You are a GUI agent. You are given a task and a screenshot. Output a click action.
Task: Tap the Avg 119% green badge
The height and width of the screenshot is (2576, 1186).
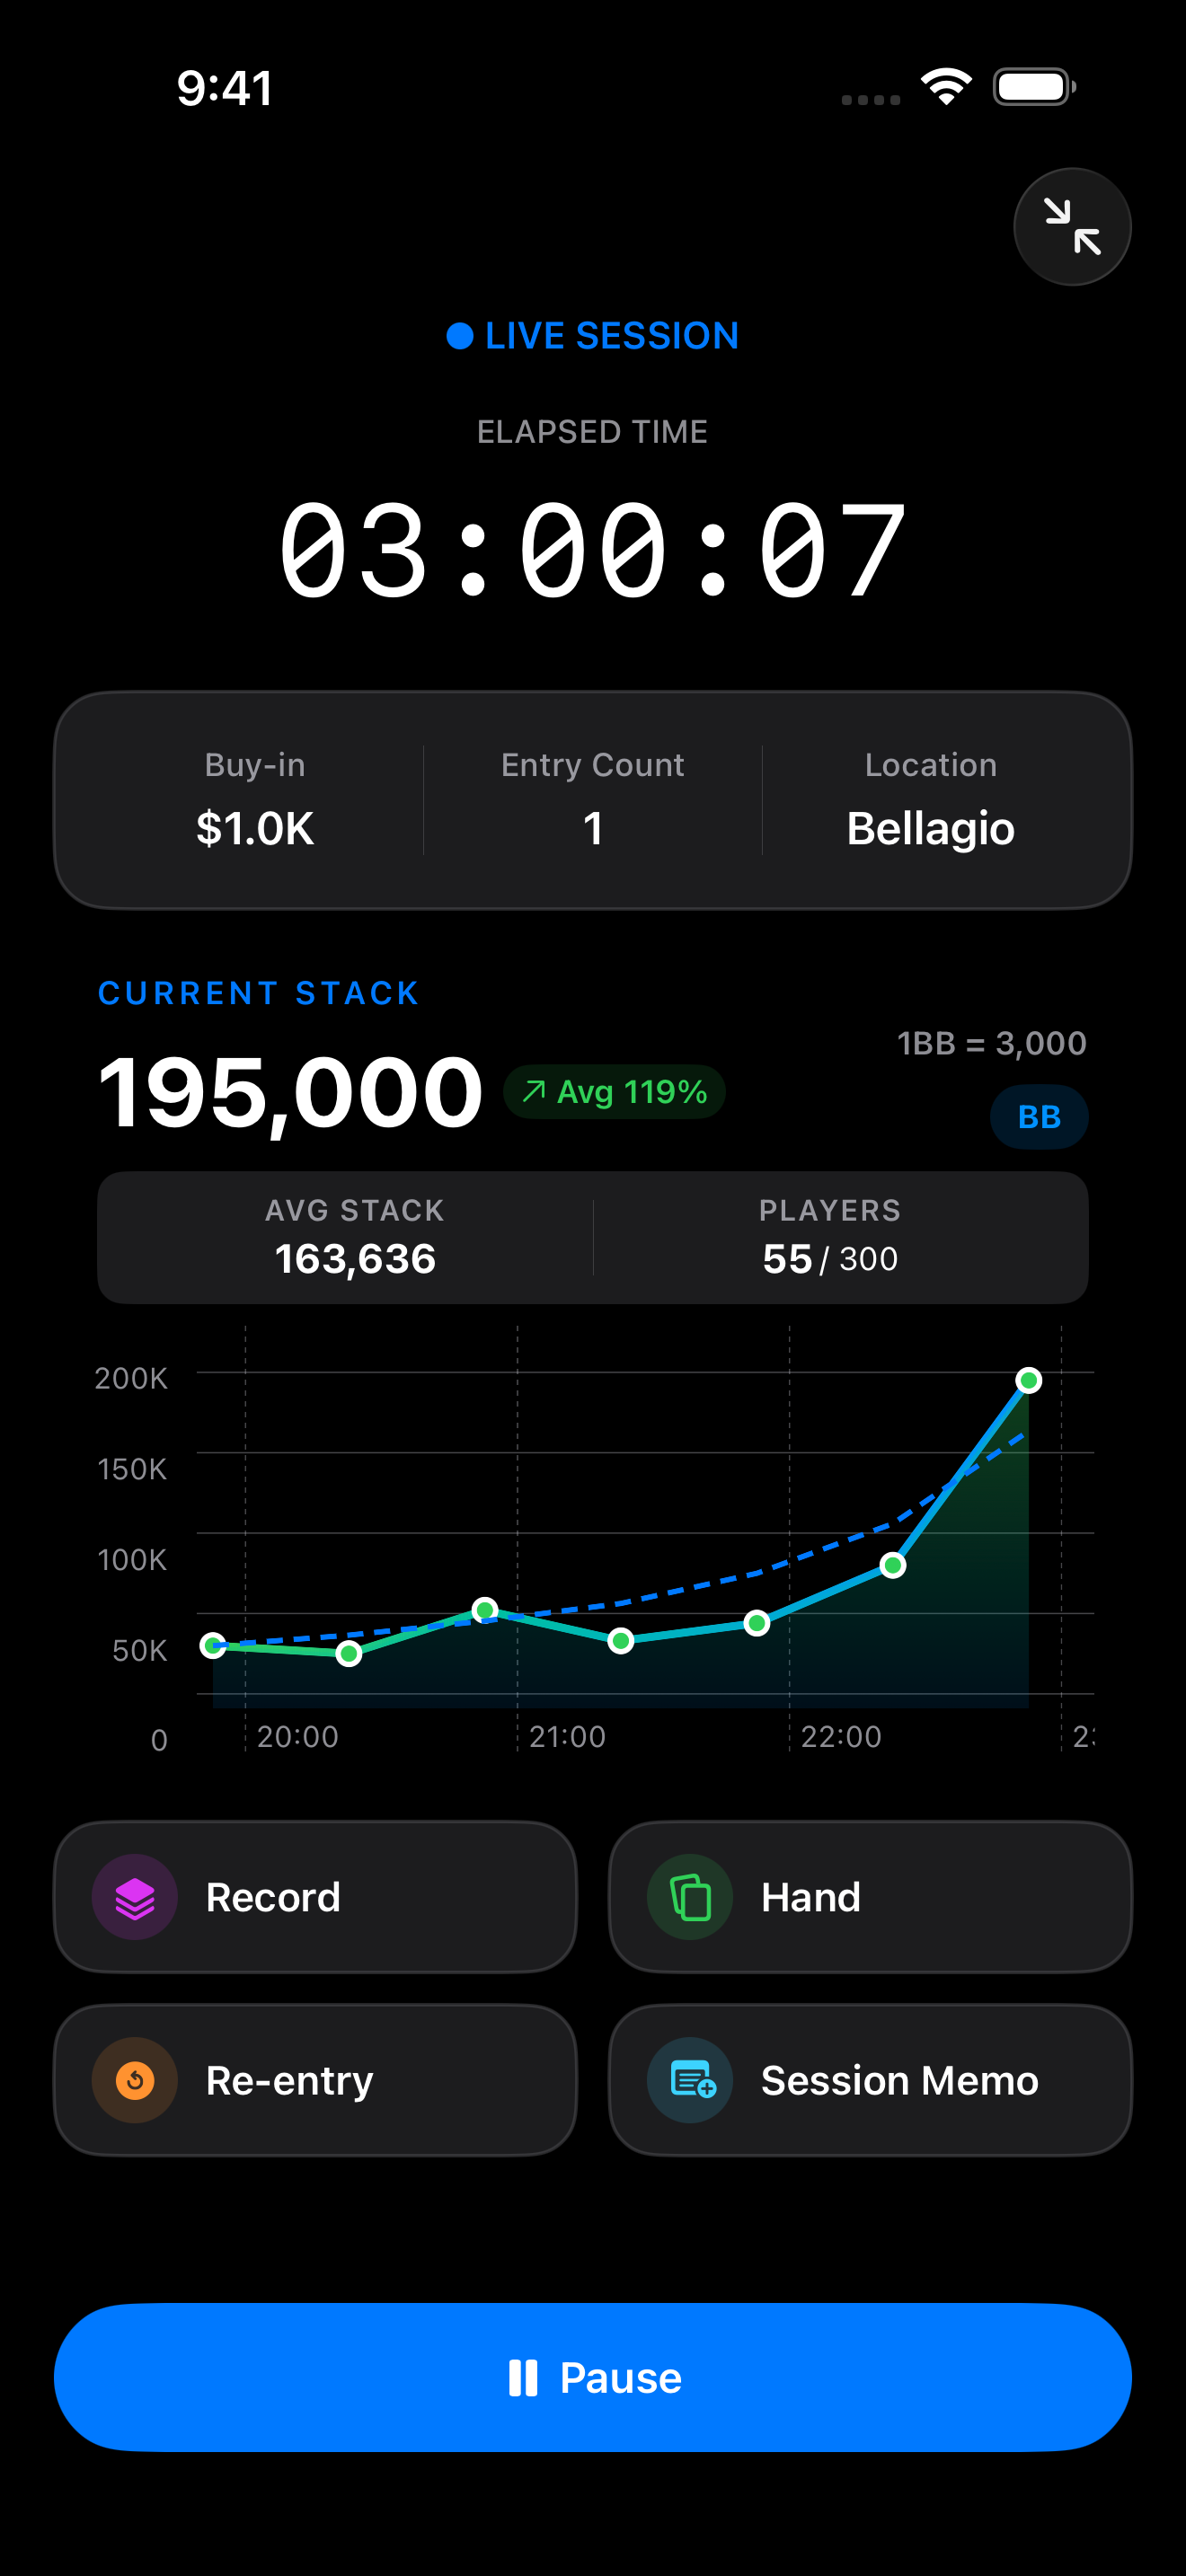614,1092
